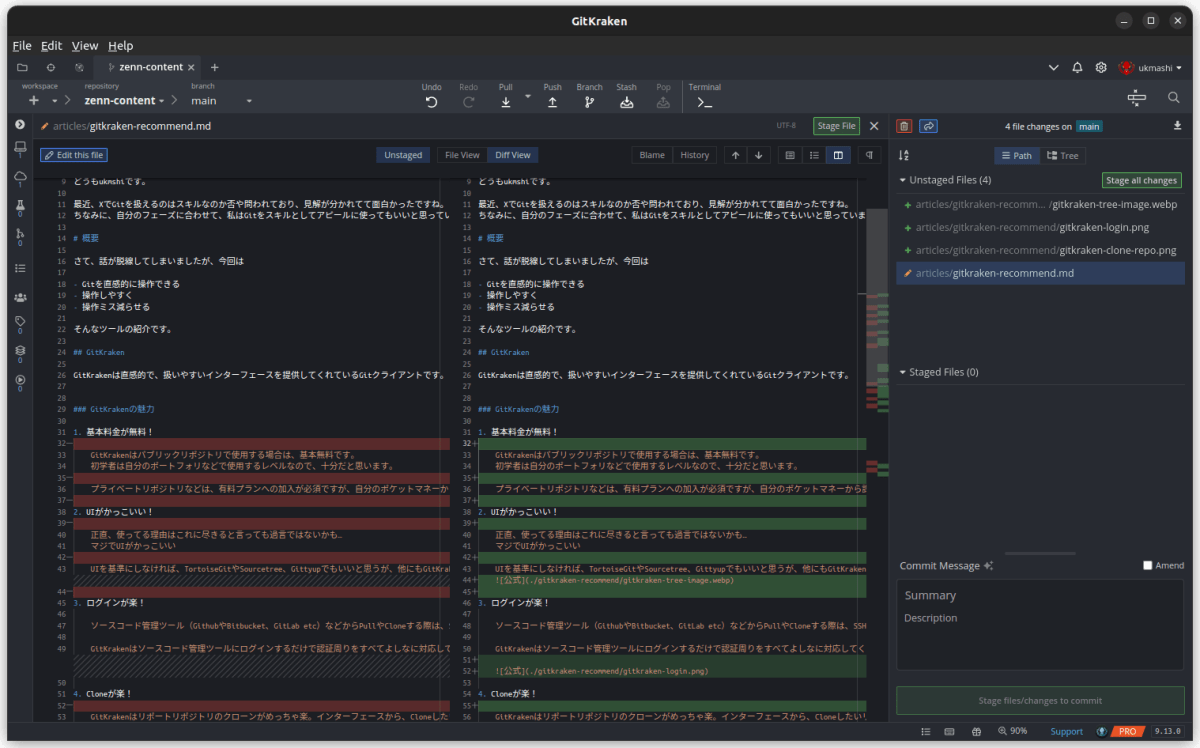
Task: Select File View mode
Action: point(462,155)
